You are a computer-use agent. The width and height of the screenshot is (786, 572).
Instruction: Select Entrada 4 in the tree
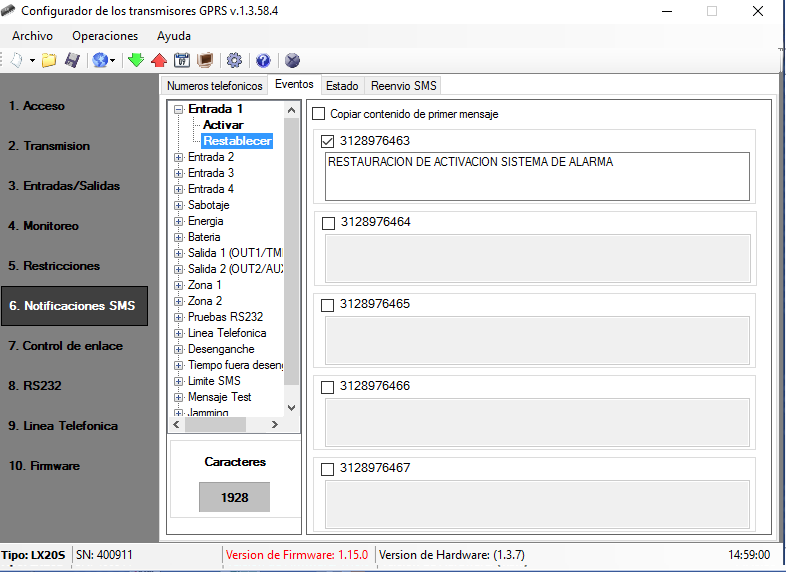(211, 189)
